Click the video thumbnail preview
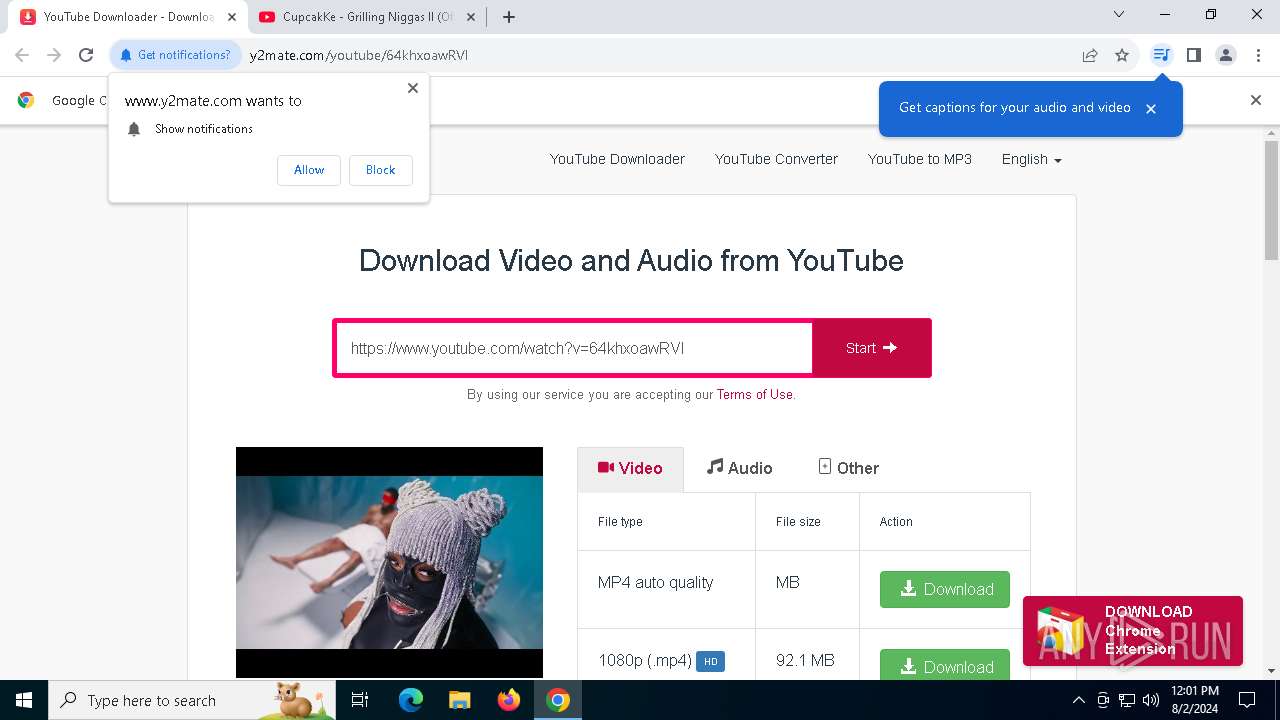The height and width of the screenshot is (720, 1280). click(x=389, y=562)
